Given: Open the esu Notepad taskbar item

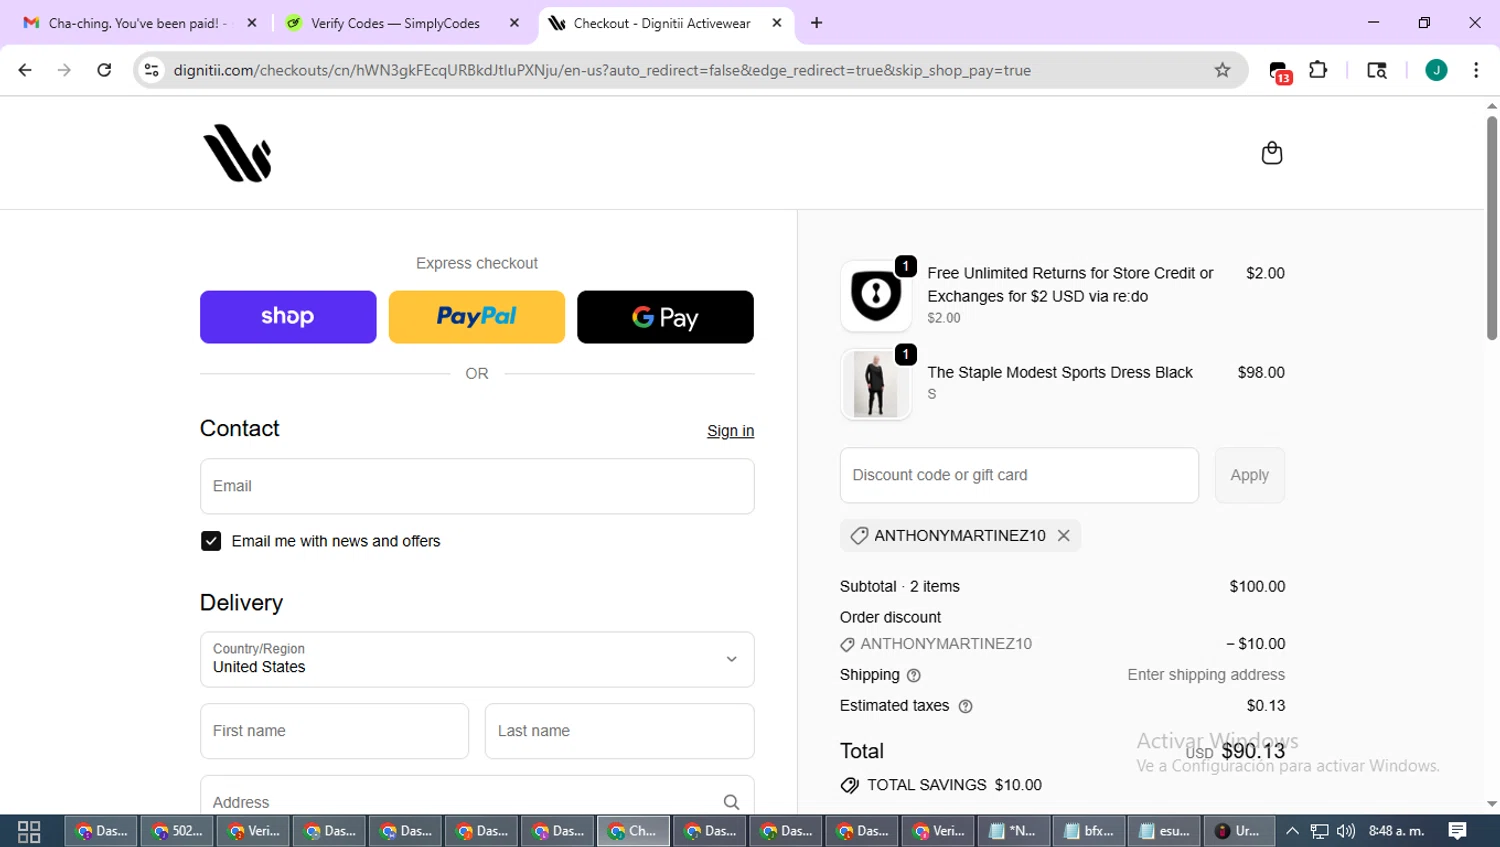Looking at the screenshot, I should pos(1166,831).
